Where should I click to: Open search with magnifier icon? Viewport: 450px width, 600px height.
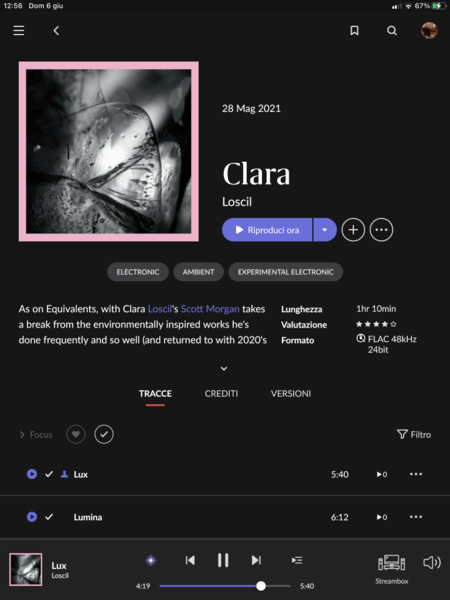[x=391, y=31]
